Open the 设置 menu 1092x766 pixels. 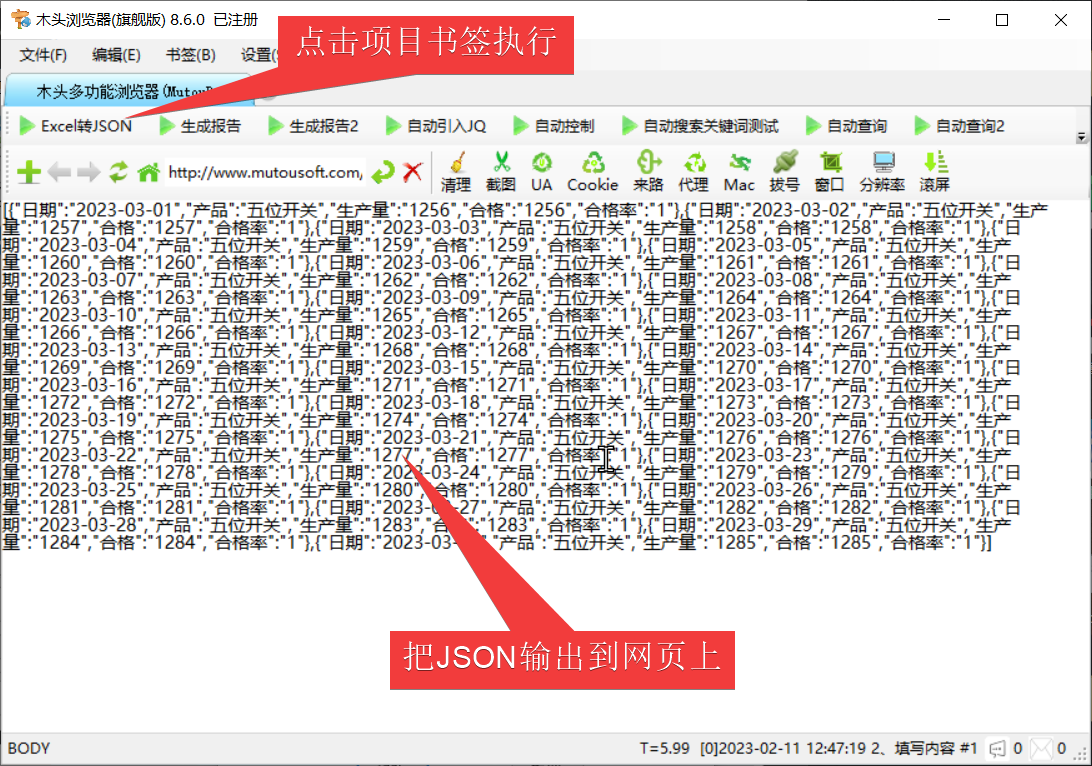(x=259, y=55)
